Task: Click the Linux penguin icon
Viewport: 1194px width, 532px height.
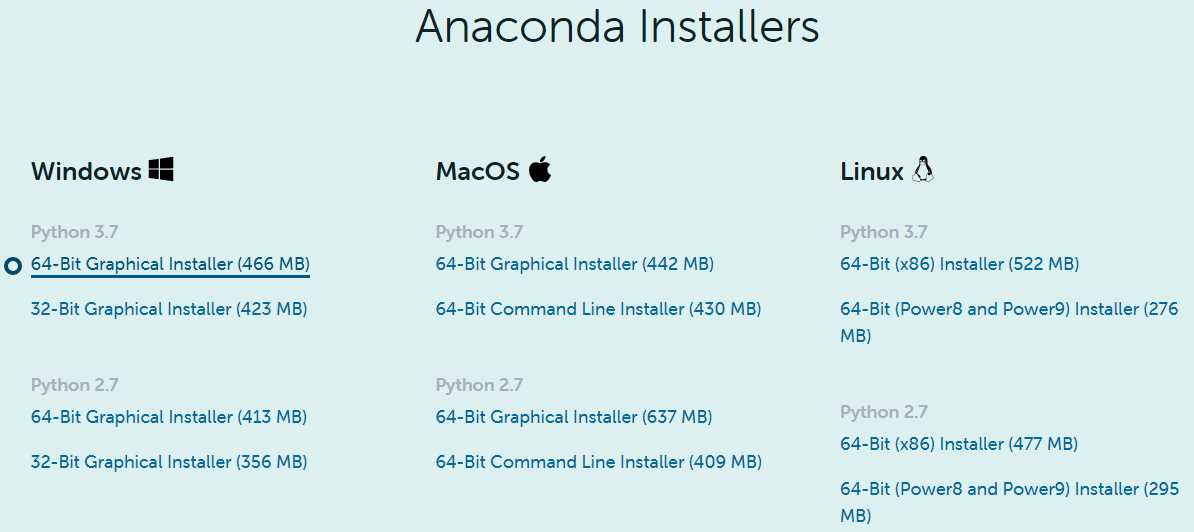Action: tap(923, 169)
